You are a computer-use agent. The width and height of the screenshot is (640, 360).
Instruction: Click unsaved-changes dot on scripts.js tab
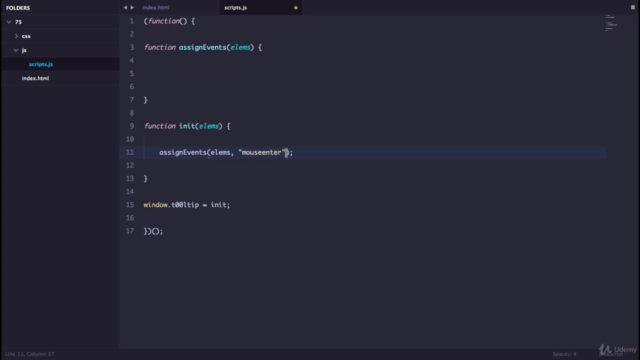[x=296, y=8]
